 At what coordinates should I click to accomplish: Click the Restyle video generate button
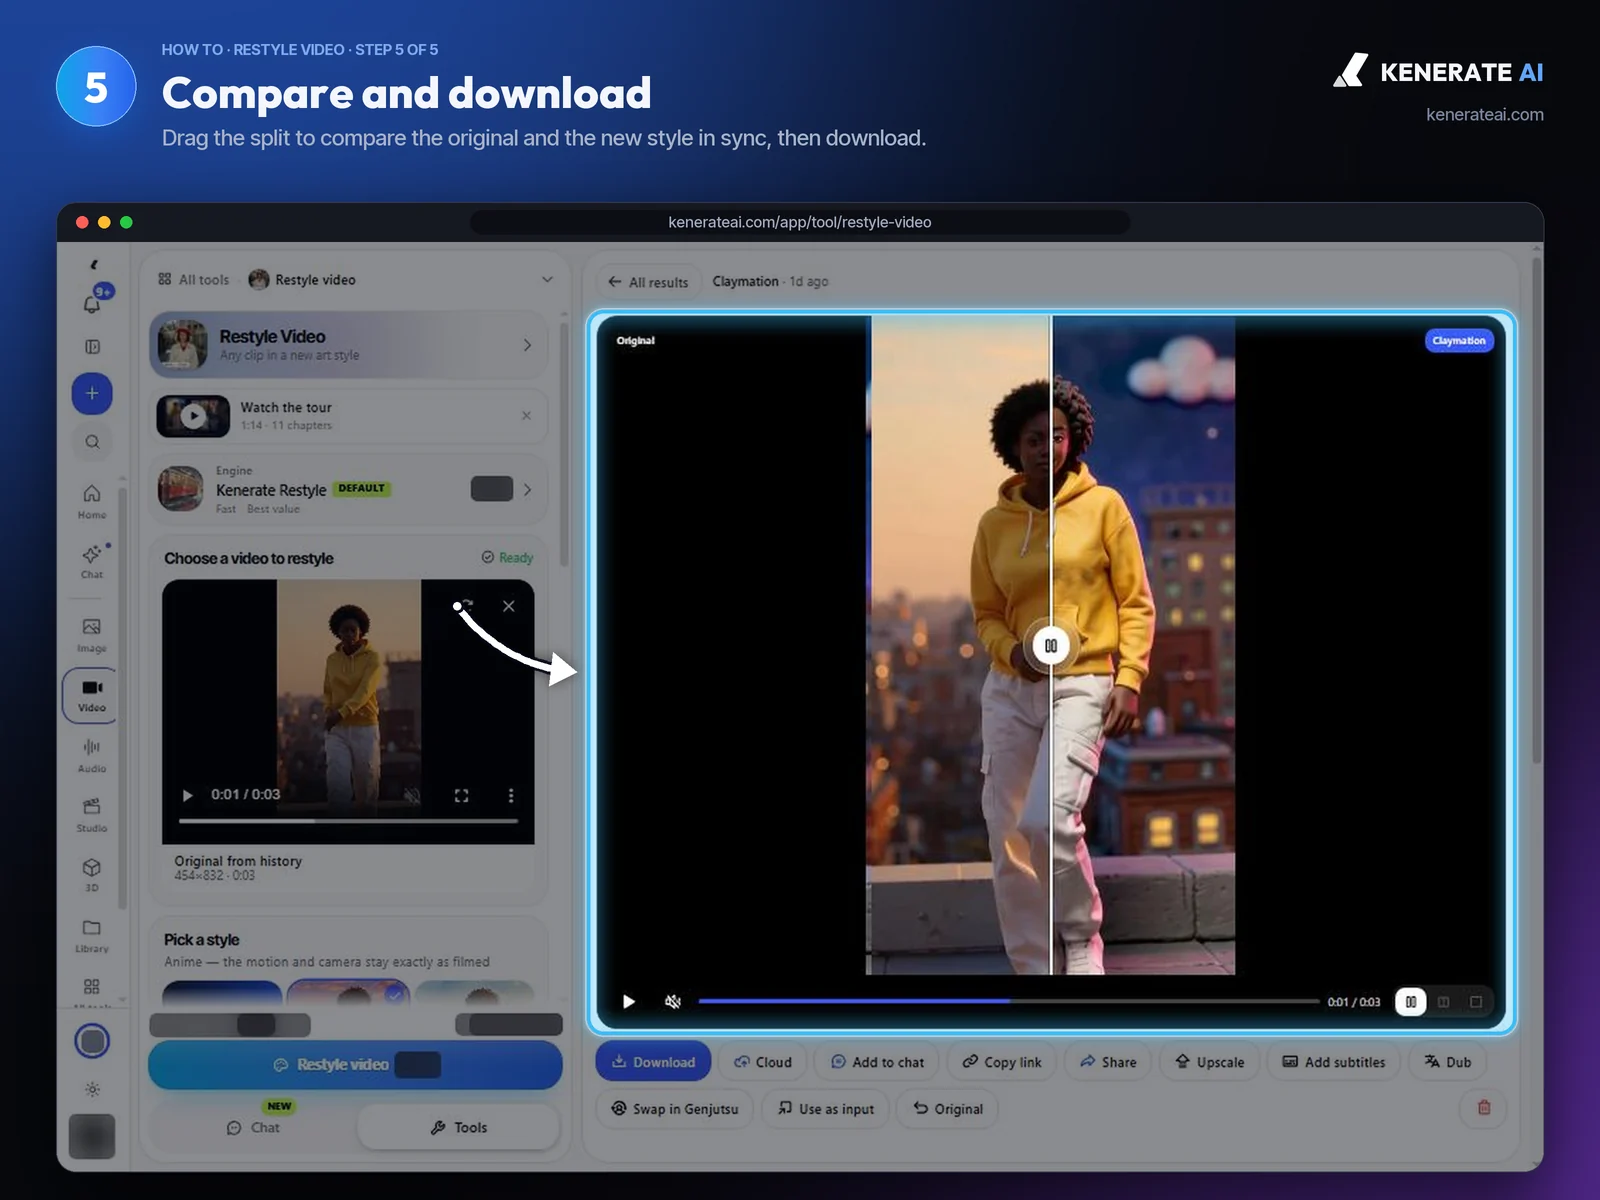355,1065
